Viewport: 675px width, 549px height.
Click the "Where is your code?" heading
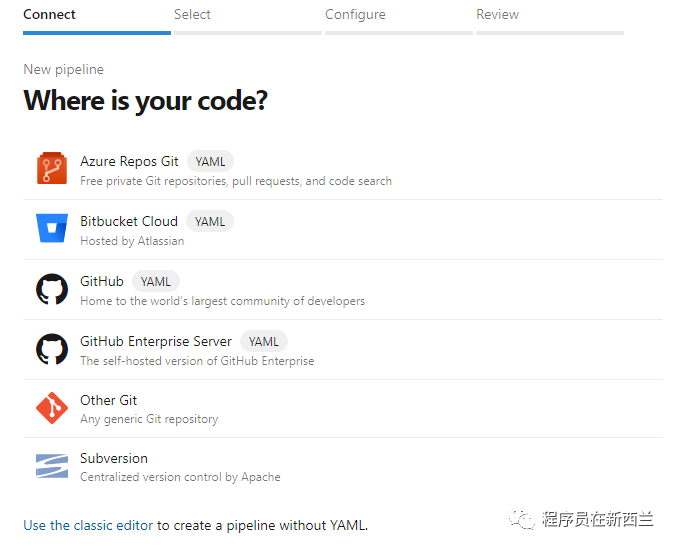pyautogui.click(x=146, y=101)
